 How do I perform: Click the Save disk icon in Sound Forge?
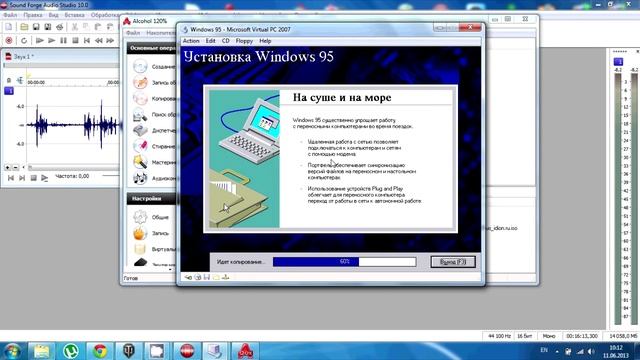point(36,27)
